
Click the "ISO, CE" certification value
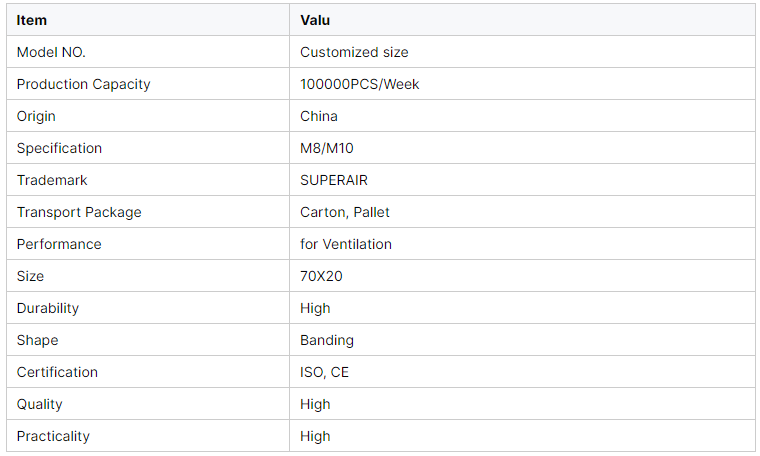tap(324, 372)
